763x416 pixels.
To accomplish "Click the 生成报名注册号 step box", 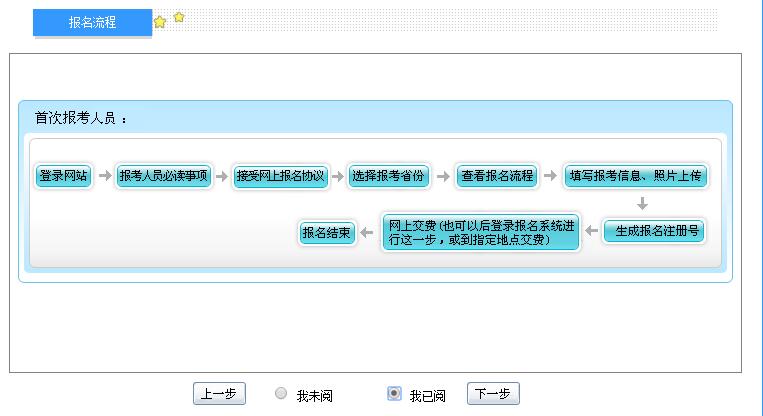I will 654,232.
